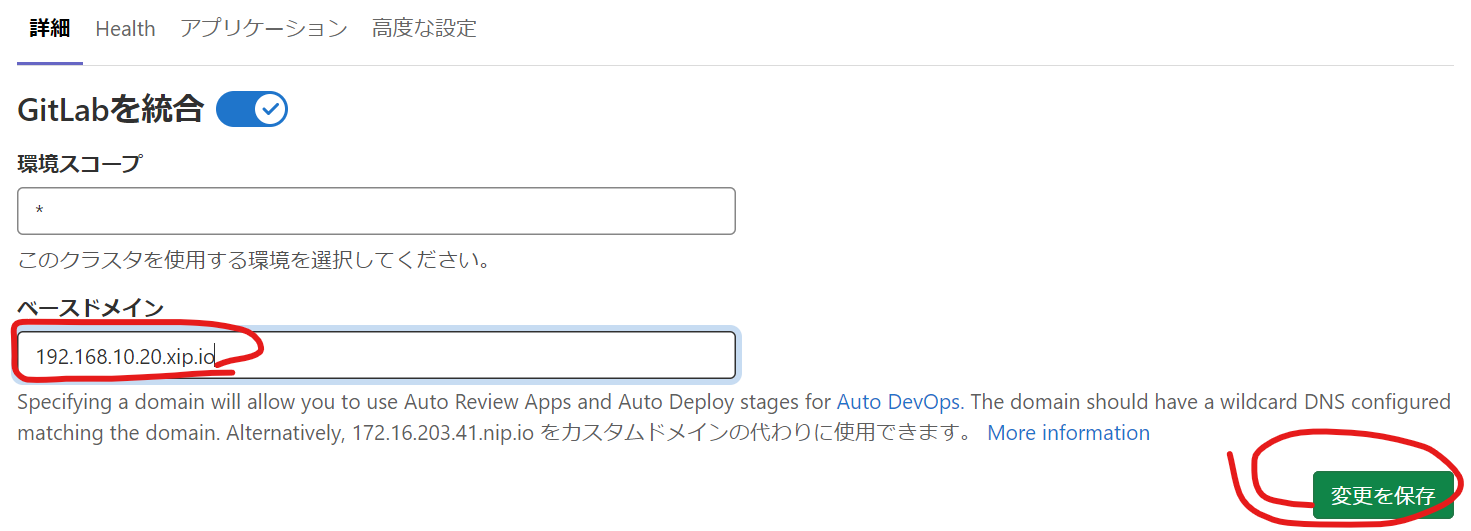Switch to the 詳細 tab
Viewport: 1471px width, 531px height.
(x=50, y=29)
